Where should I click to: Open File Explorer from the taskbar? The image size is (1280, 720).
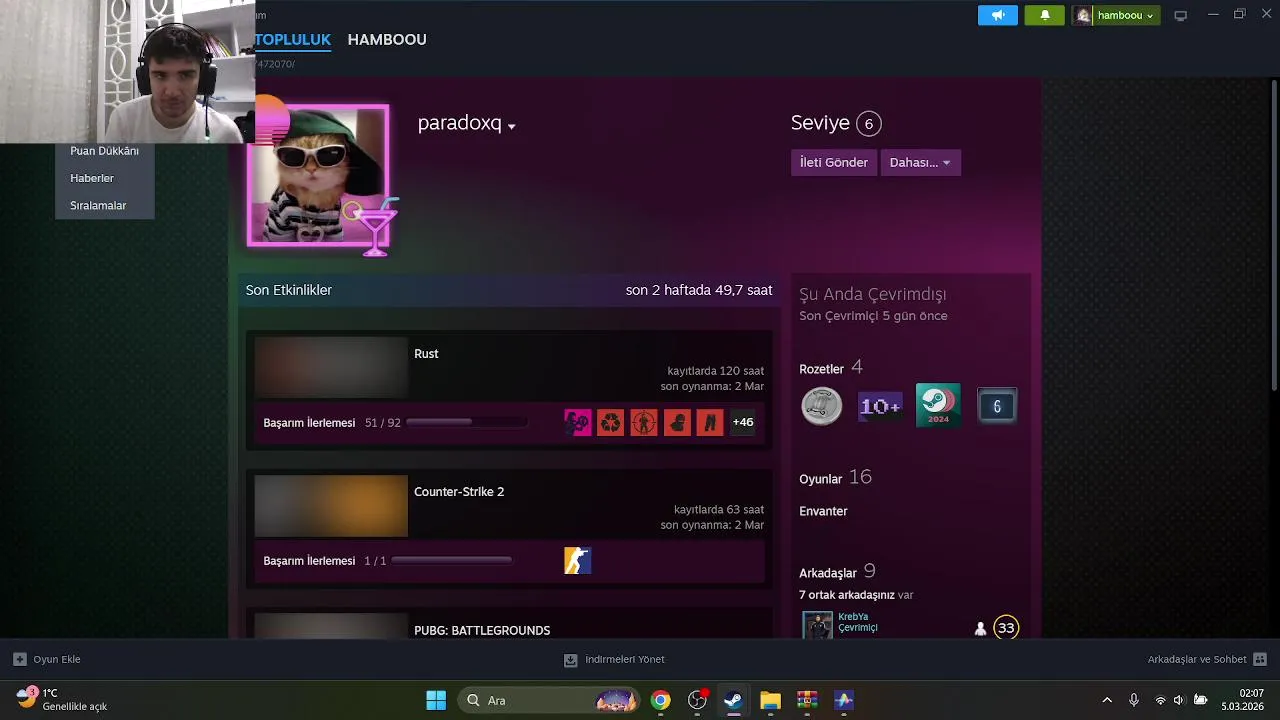pyautogui.click(x=770, y=700)
